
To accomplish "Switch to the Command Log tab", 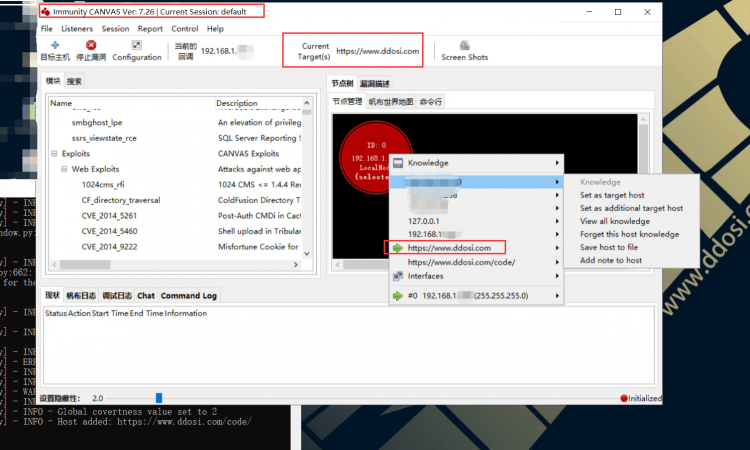I will point(188,296).
